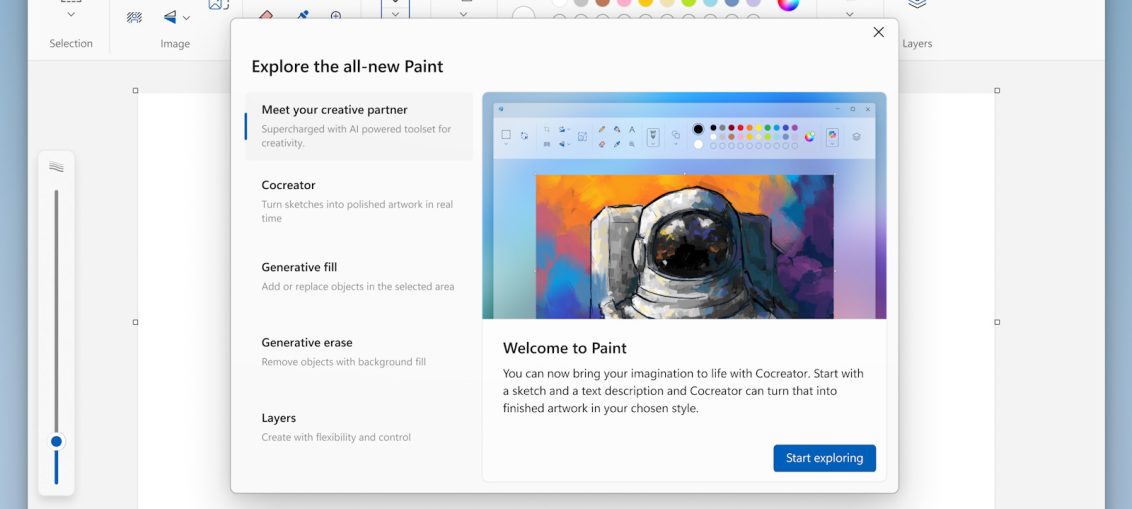Select the Cocreator item in list
This screenshot has width=1132, height=509.
(x=359, y=201)
